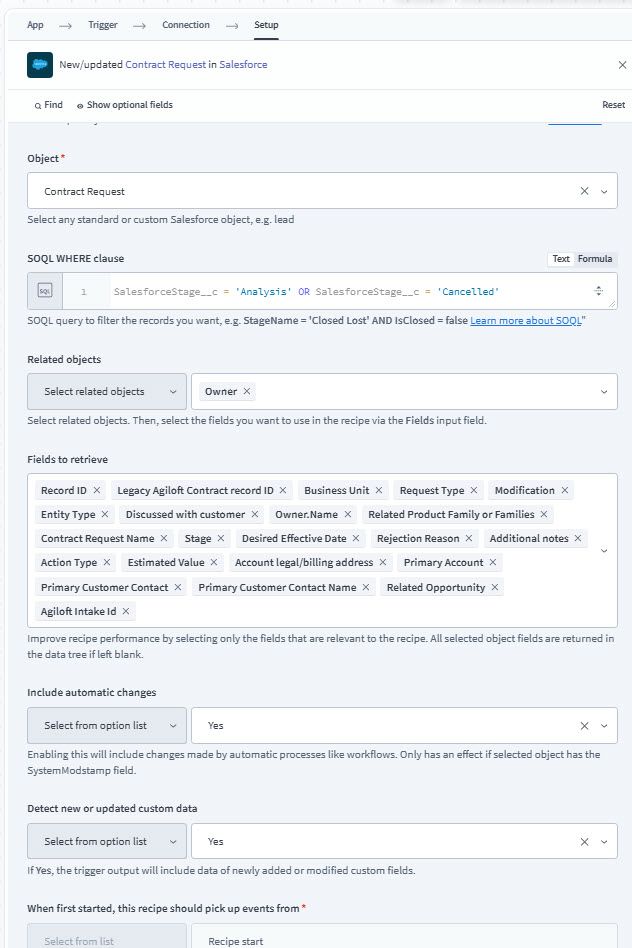Clear the Include automatic changes value
Image resolution: width=632 pixels, height=948 pixels.
(584, 726)
